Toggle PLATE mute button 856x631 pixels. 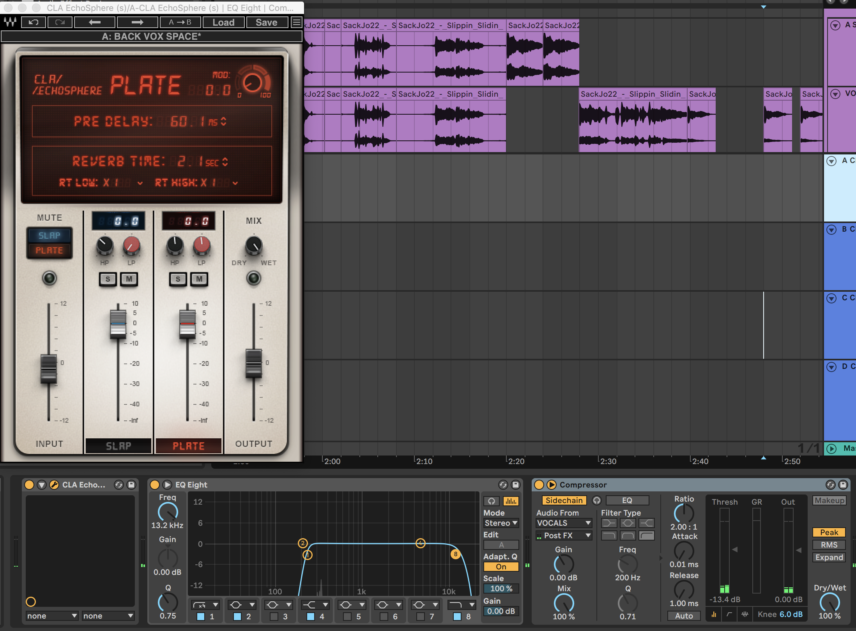(49, 251)
